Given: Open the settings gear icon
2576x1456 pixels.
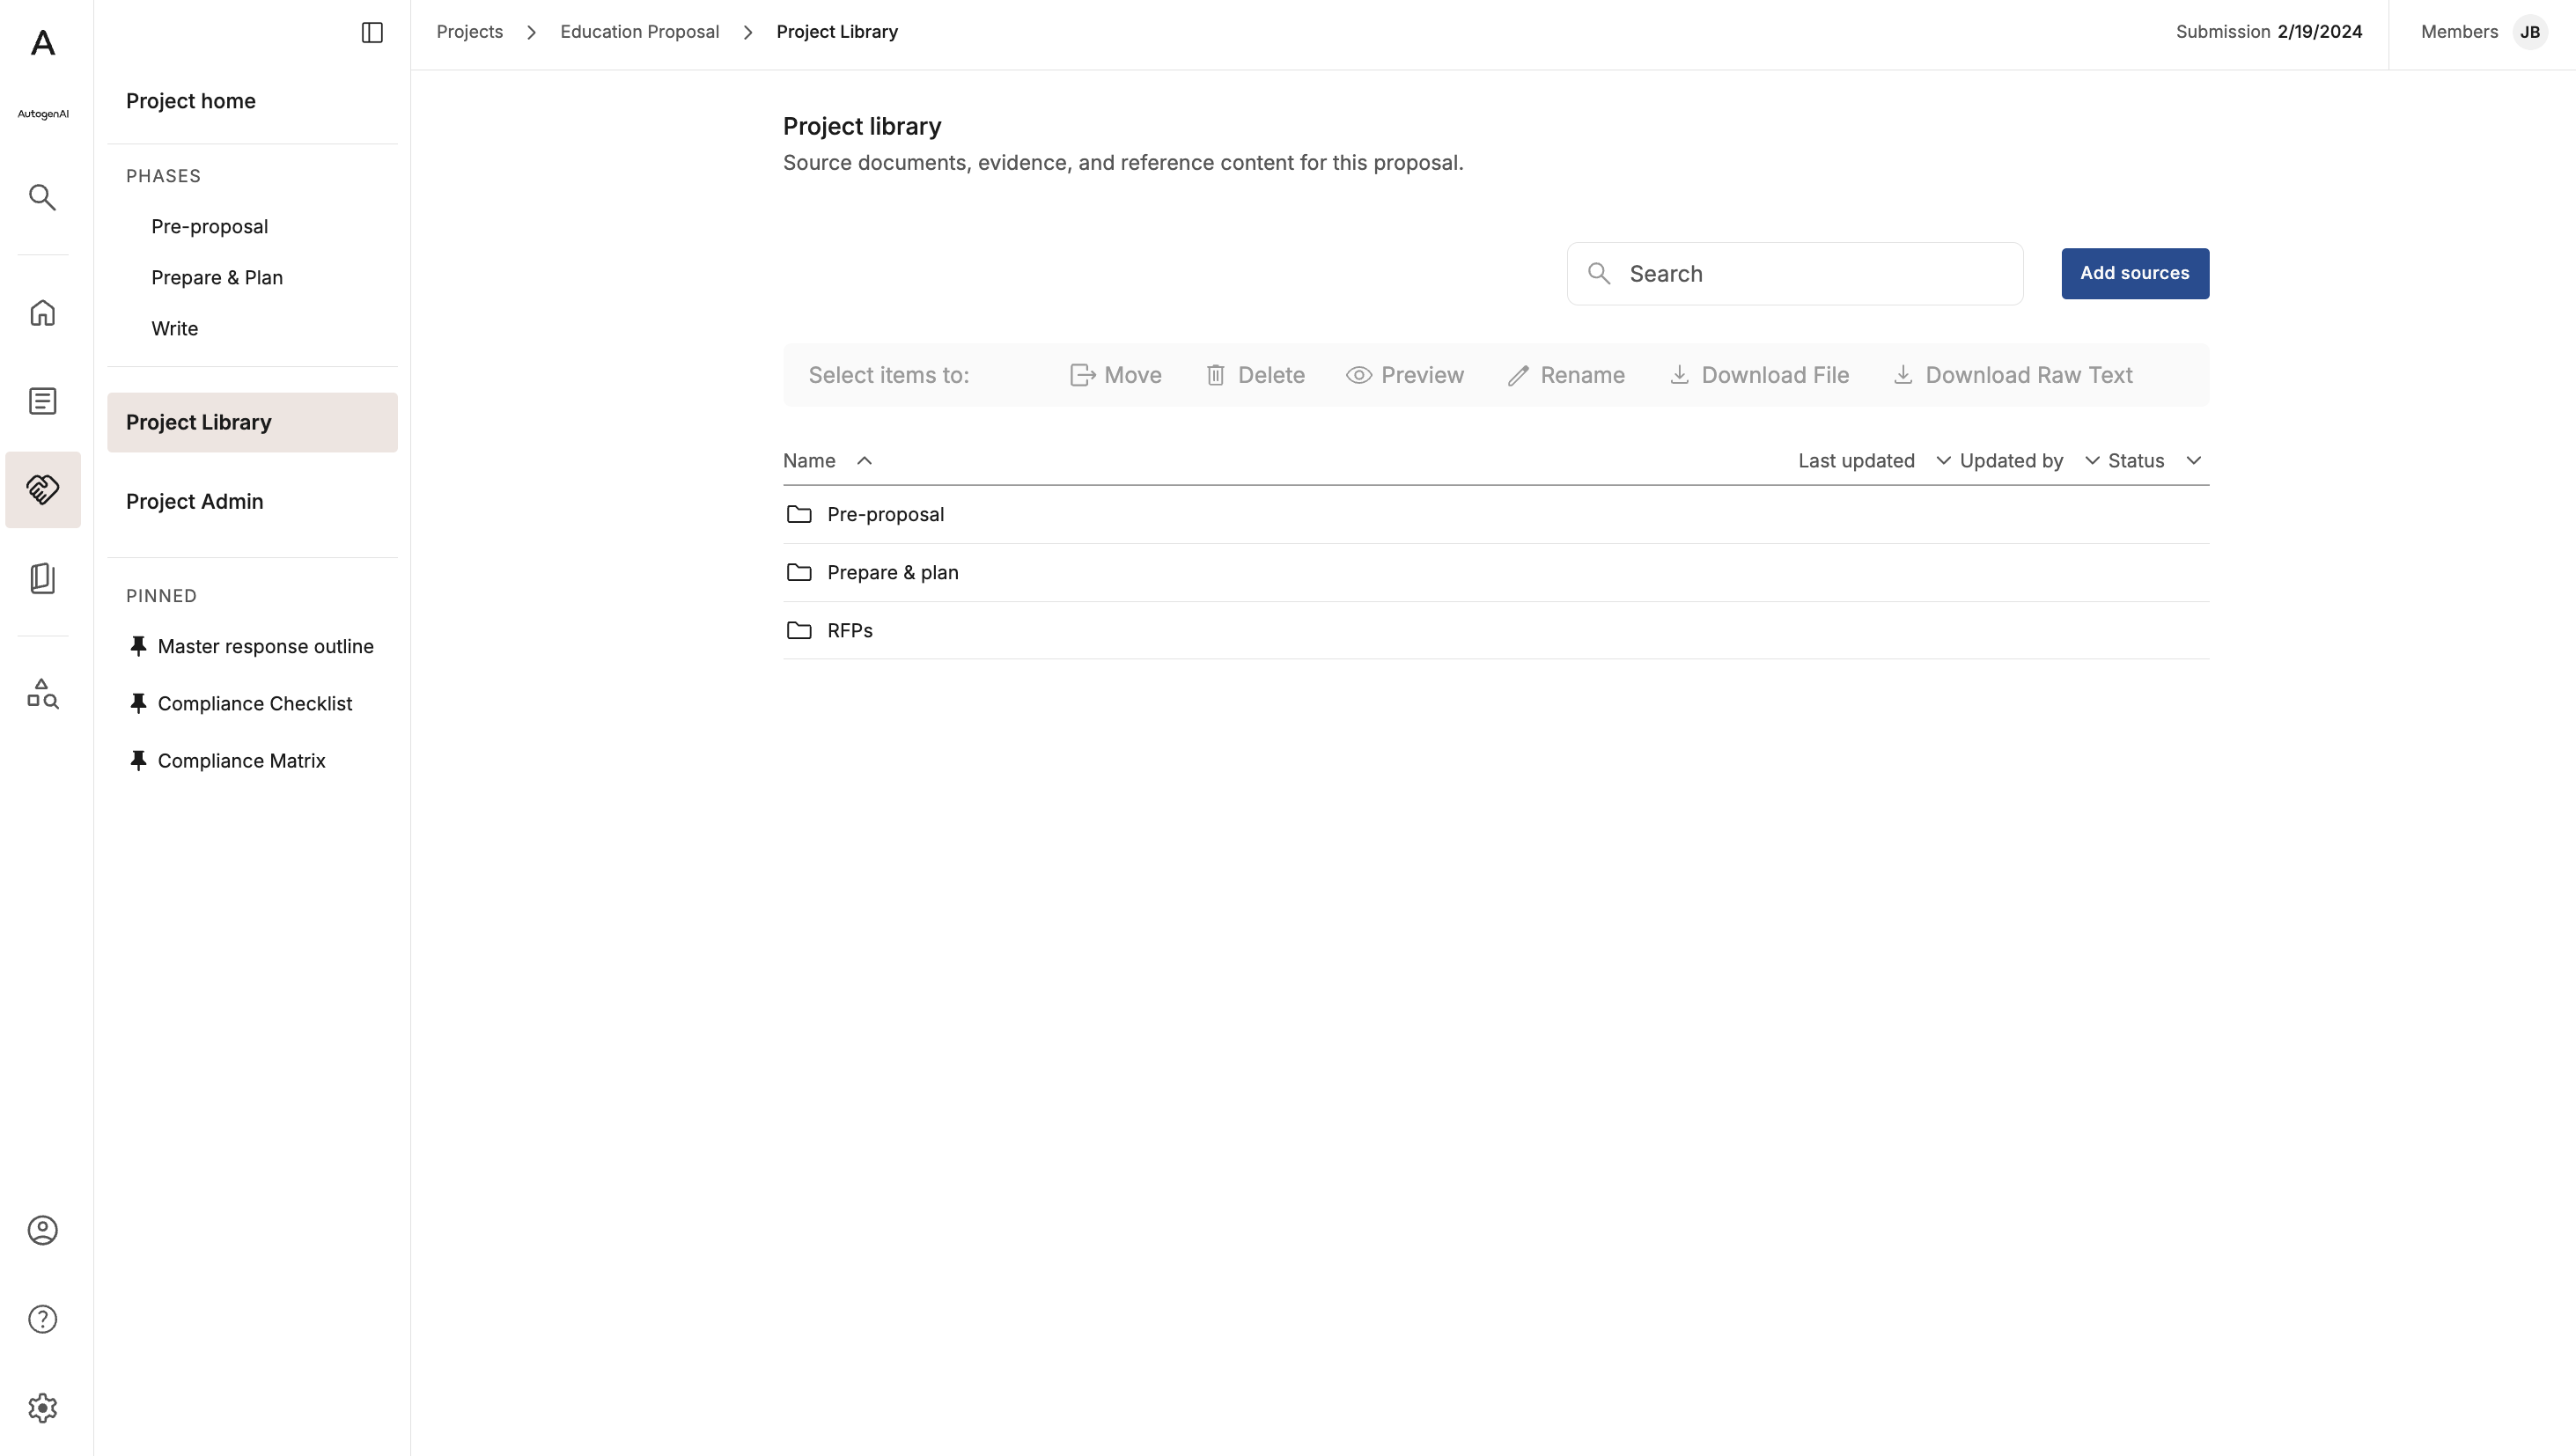Looking at the screenshot, I should pos(42,1408).
